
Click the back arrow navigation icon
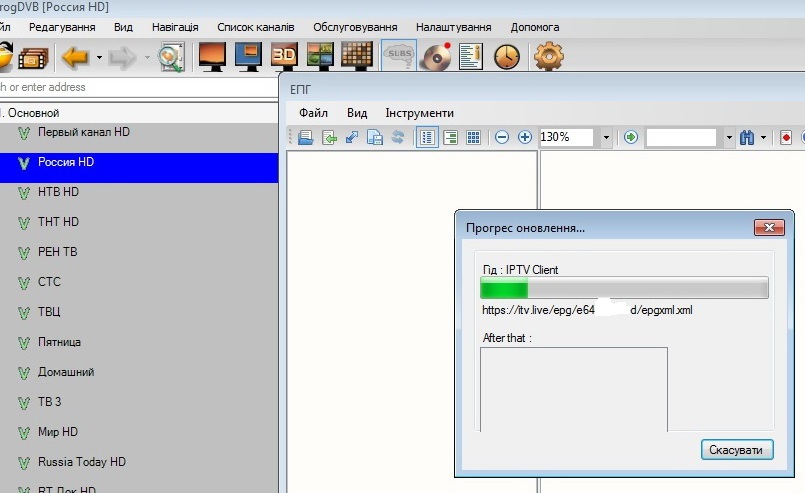point(76,57)
